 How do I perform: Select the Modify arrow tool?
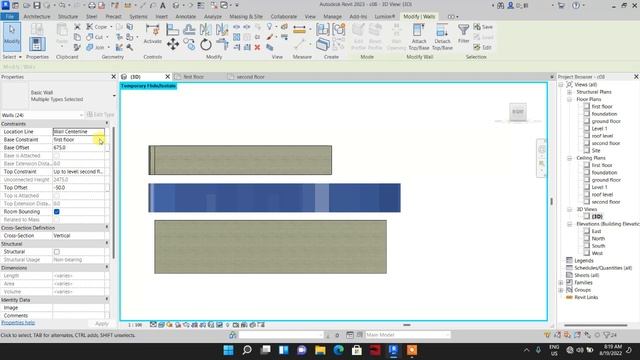pos(12,36)
